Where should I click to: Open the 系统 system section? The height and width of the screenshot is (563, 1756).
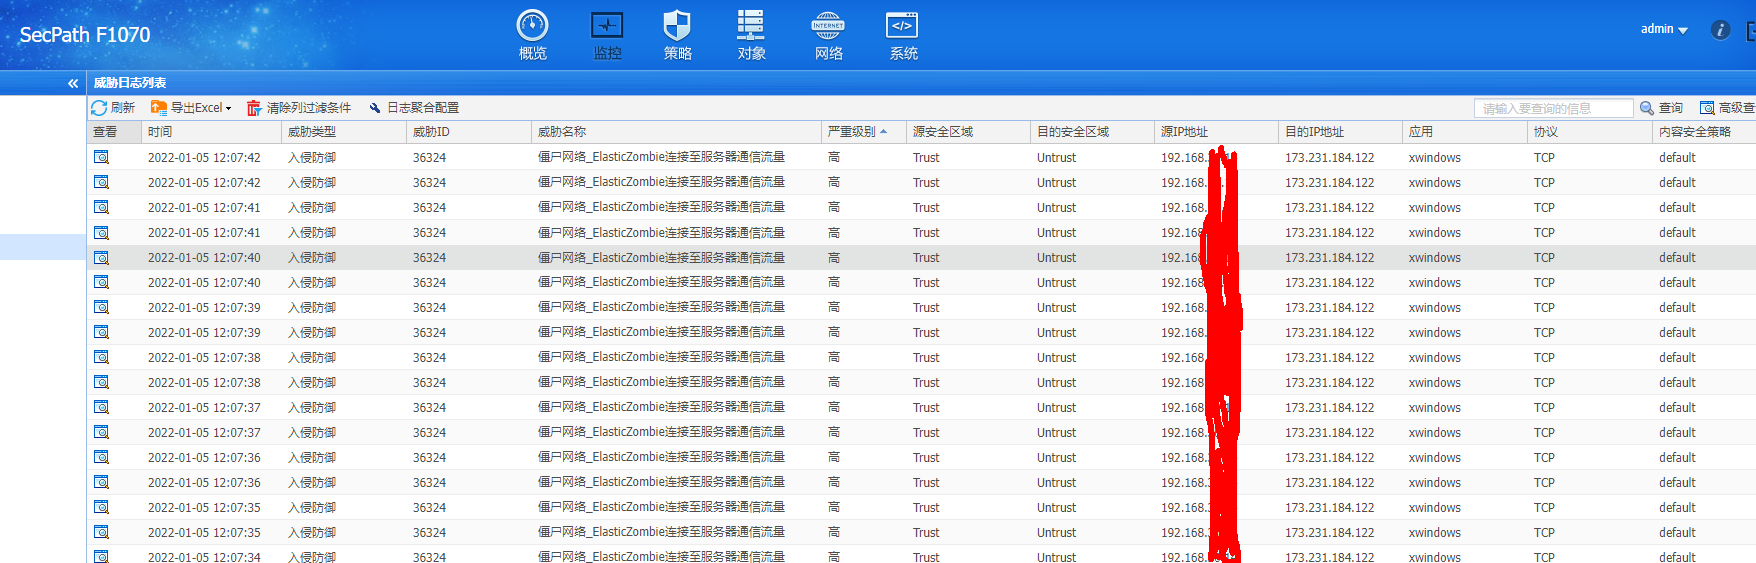click(903, 34)
